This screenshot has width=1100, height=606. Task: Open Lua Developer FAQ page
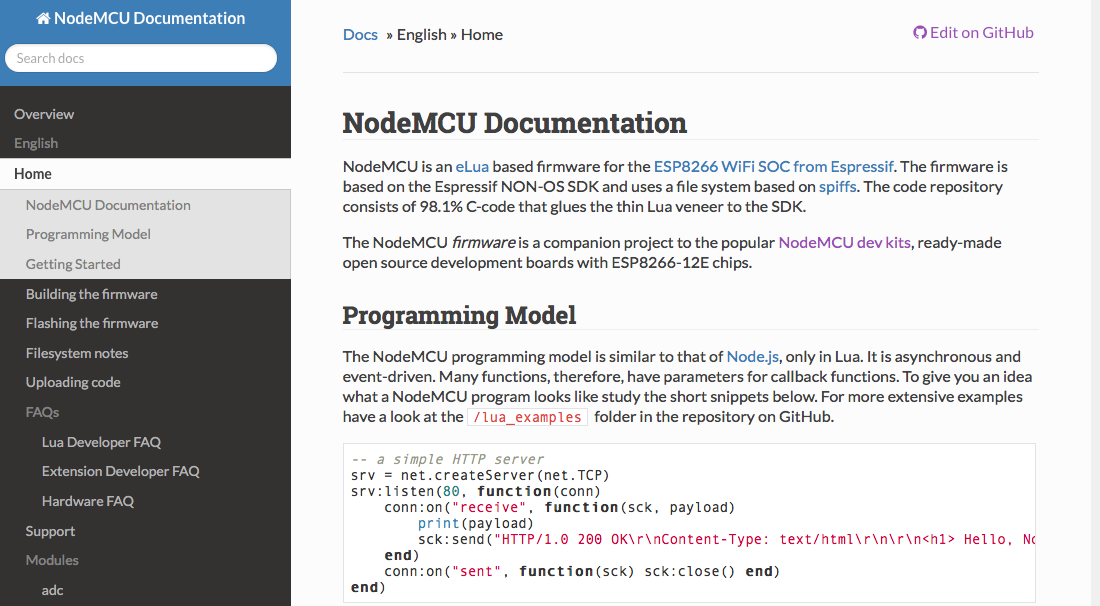pos(101,443)
